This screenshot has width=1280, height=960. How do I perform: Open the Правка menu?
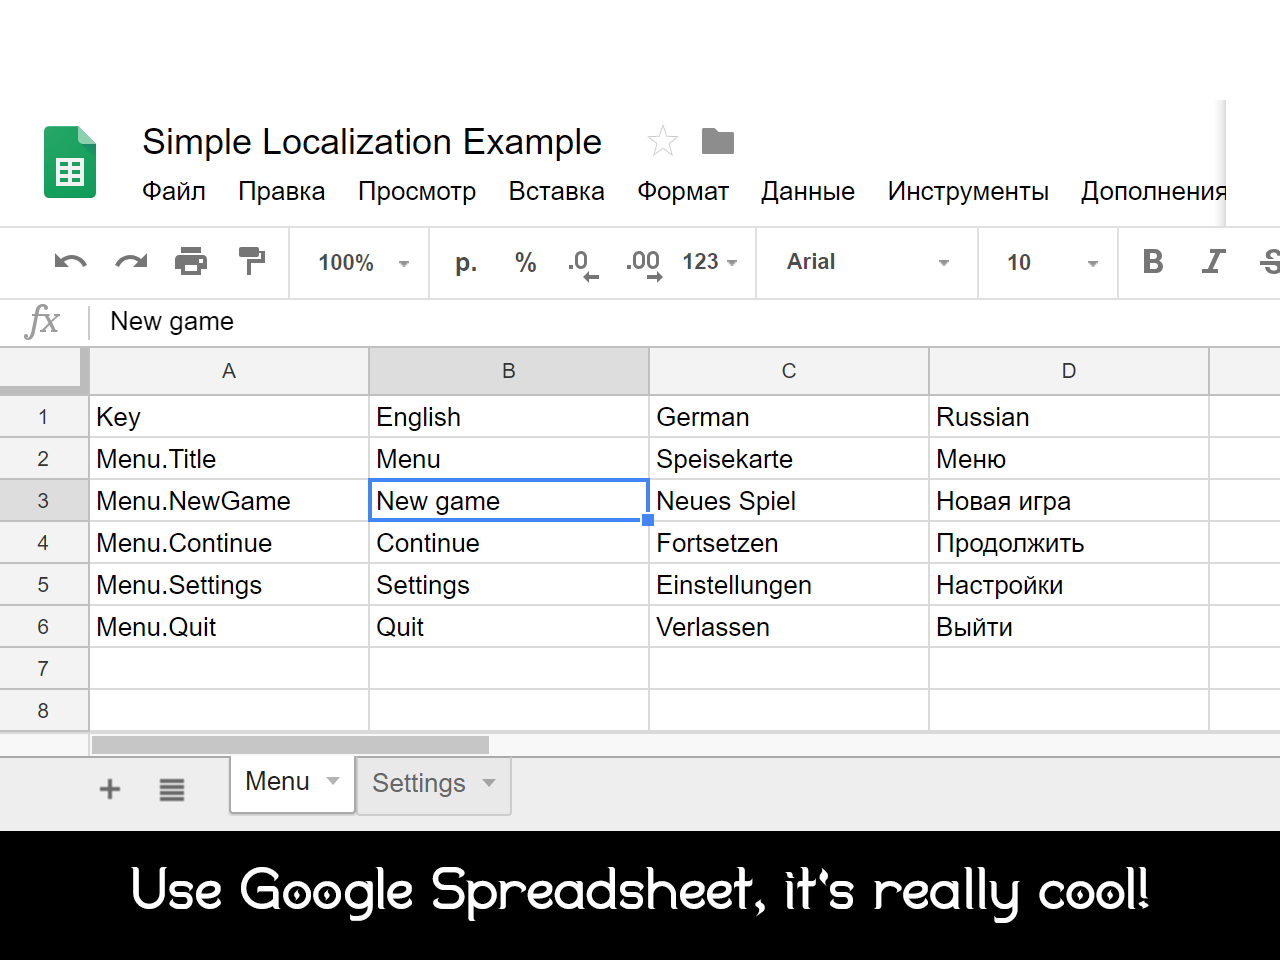(282, 191)
